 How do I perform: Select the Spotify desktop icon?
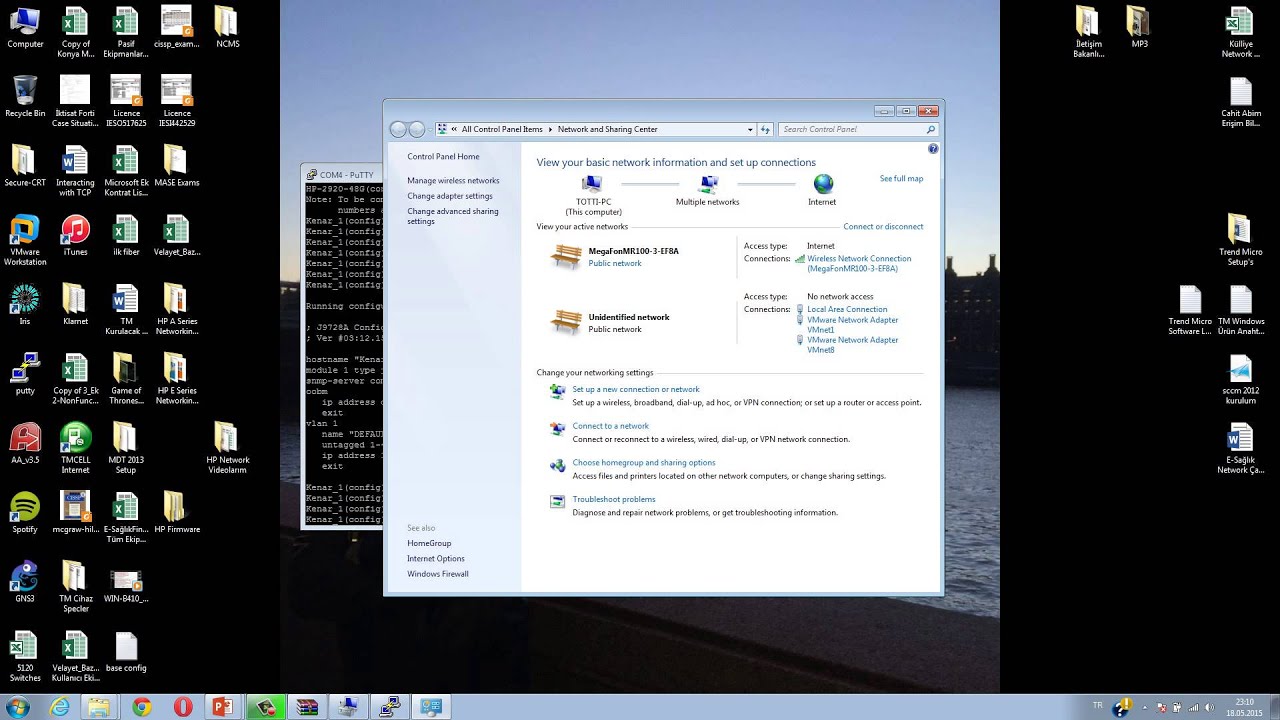coord(25,513)
